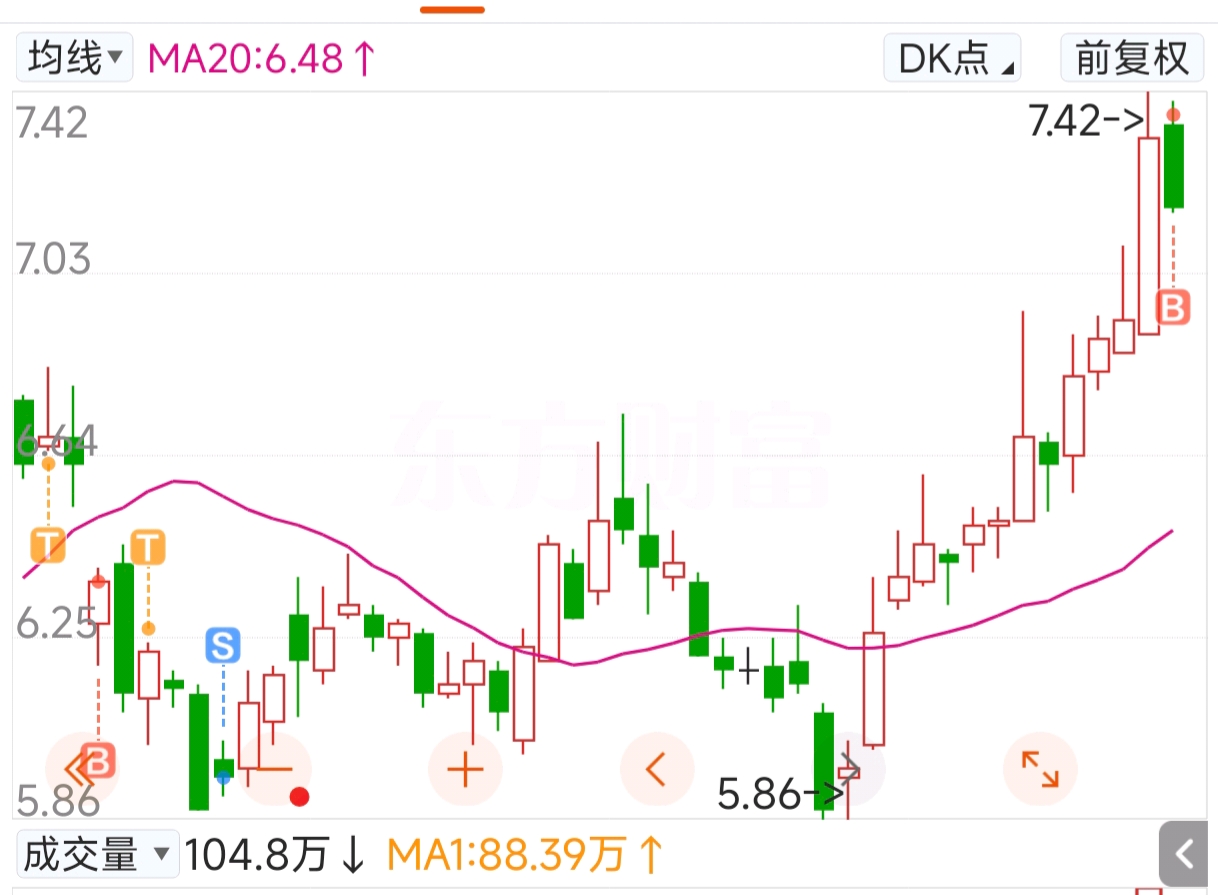
Task: Click the 7.42 top price axis label
Action: pos(53,122)
